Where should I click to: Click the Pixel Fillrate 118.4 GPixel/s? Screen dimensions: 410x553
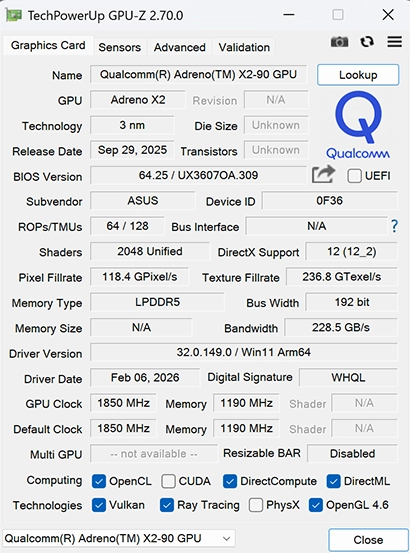coord(140,277)
